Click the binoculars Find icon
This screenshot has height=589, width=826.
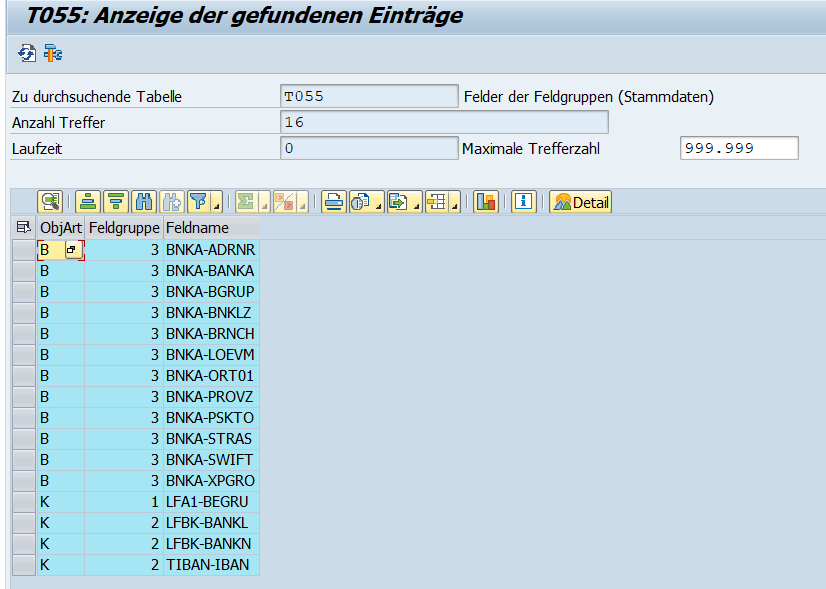coord(143,202)
